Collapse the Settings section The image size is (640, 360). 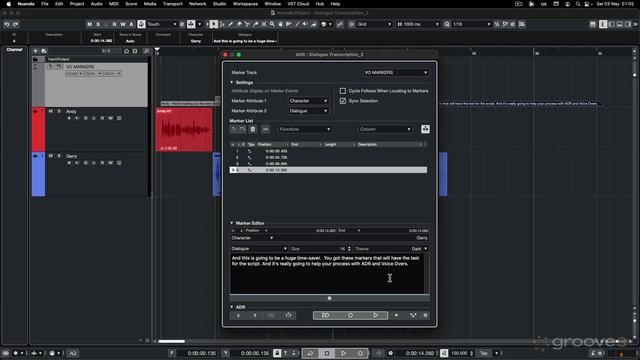coord(232,82)
